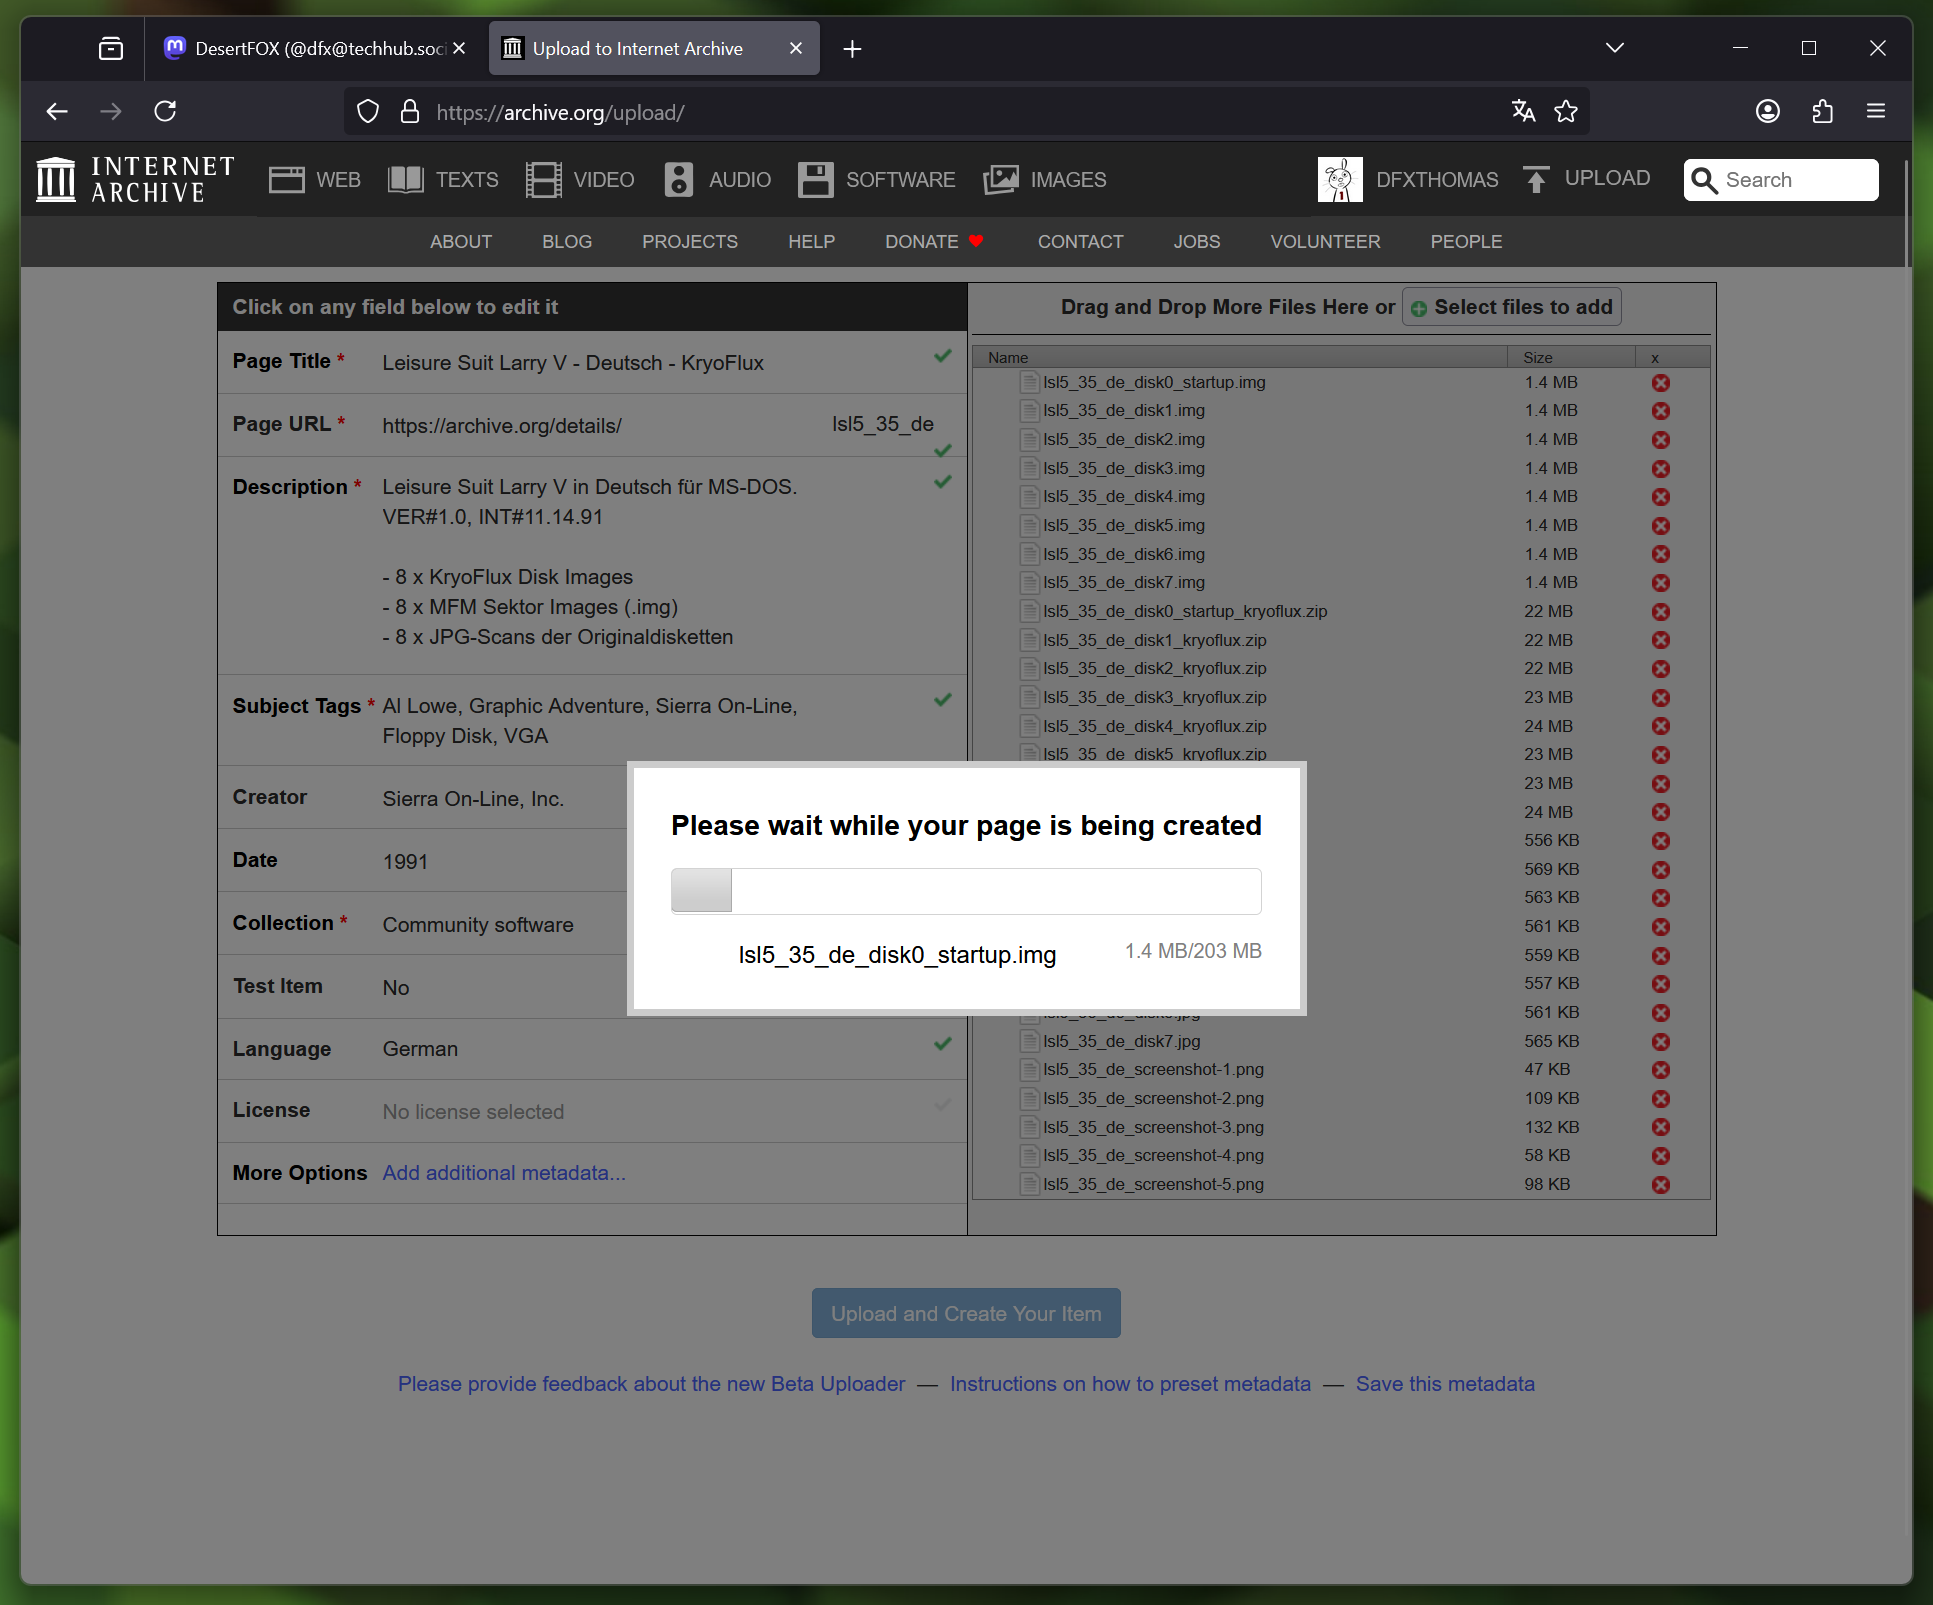Open the Firefox account icon
1933x1605 pixels.
click(x=1768, y=111)
